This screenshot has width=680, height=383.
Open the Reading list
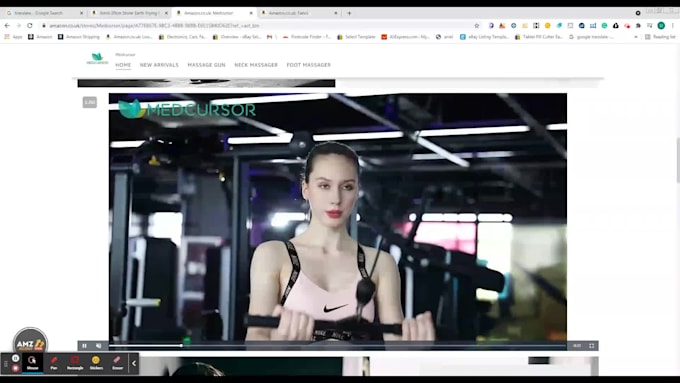(x=660, y=37)
